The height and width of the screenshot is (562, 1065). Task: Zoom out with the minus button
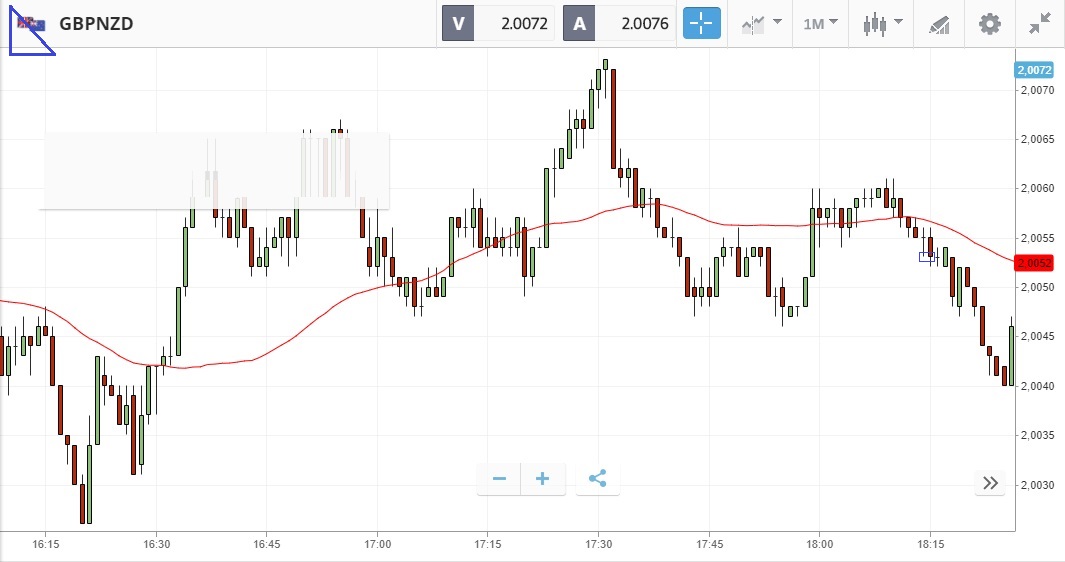coord(499,479)
